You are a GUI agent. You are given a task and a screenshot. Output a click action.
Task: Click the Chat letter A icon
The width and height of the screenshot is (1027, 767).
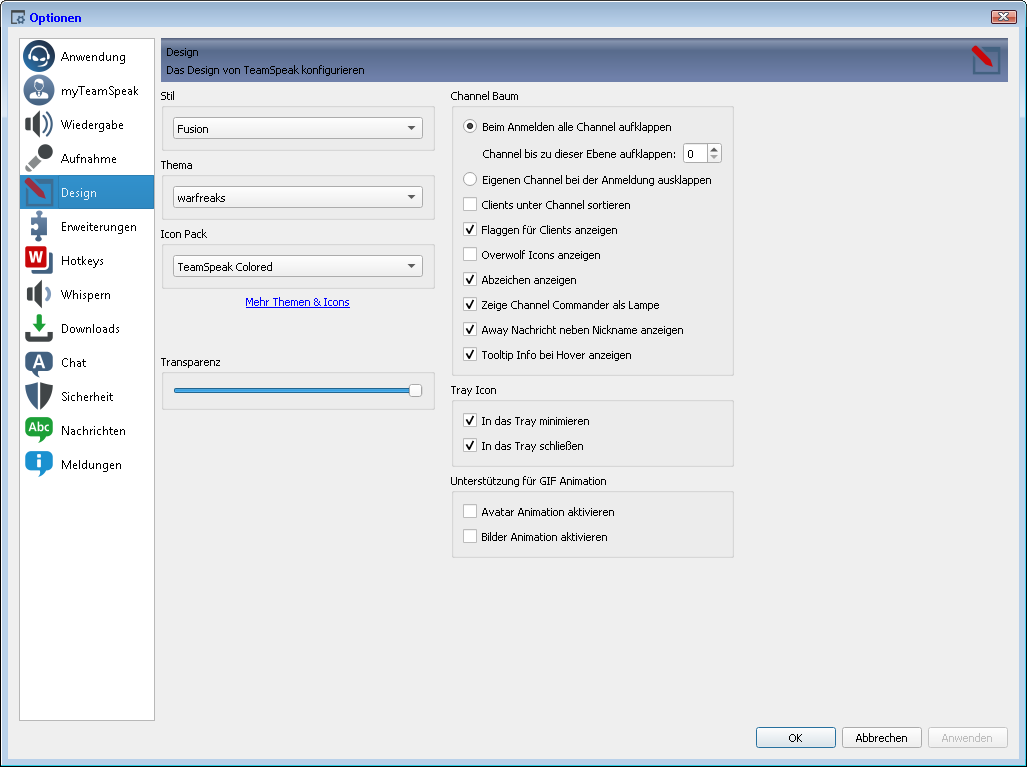click(x=39, y=362)
